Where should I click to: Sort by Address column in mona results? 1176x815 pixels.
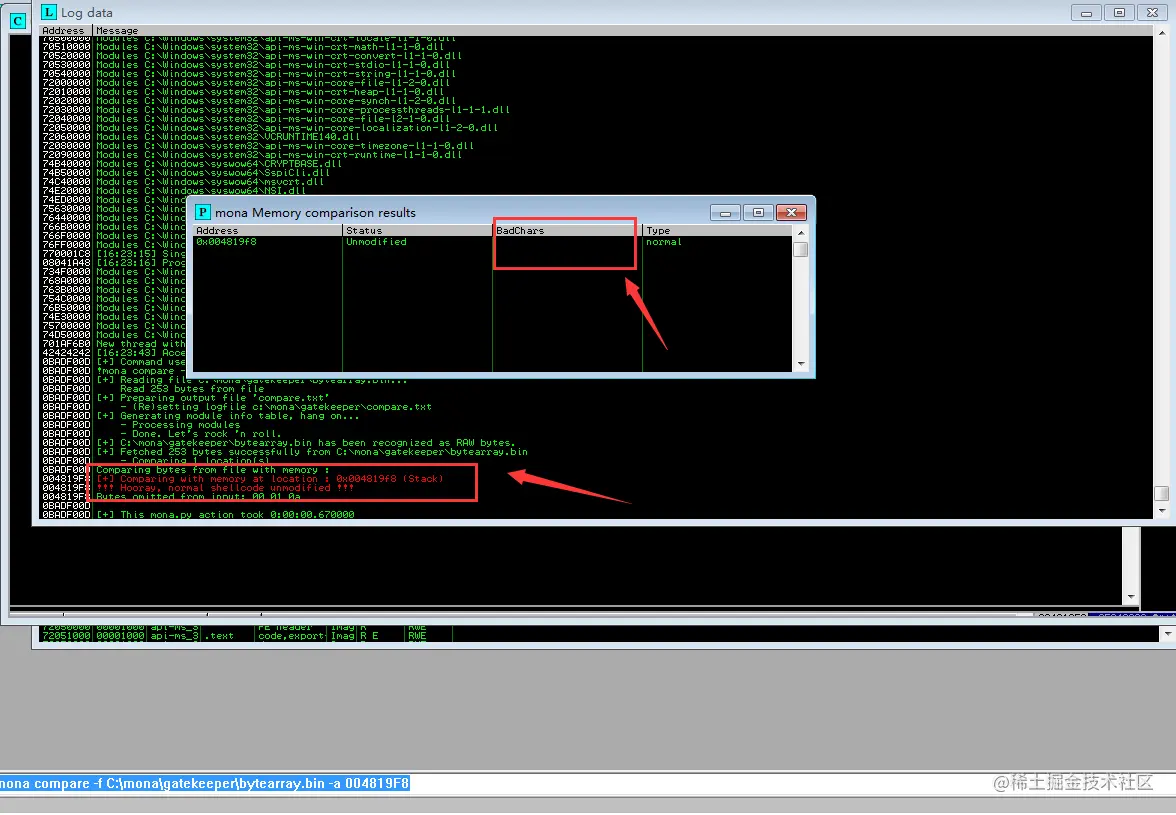[x=268, y=231]
